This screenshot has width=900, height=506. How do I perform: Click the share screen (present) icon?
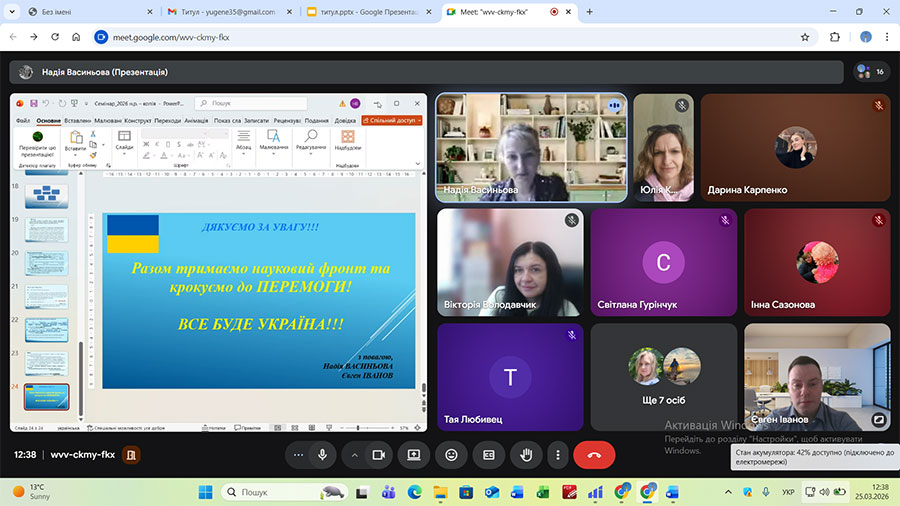coord(413,454)
